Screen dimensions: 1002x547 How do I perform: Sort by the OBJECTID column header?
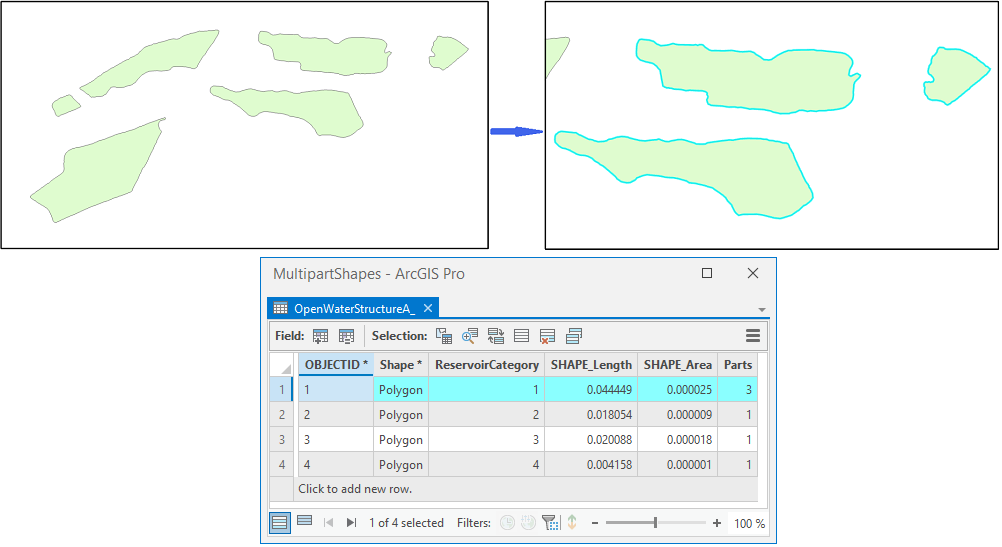point(335,365)
